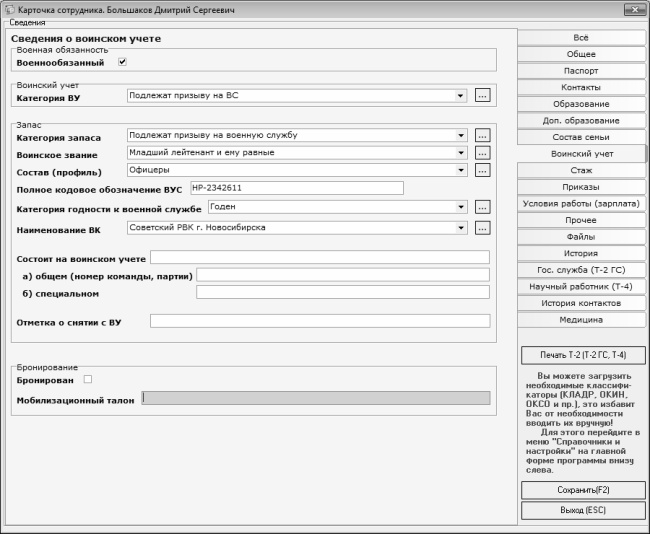Uncheck the Военнообязанный checkbox
This screenshot has height=534, width=650.
(122, 62)
